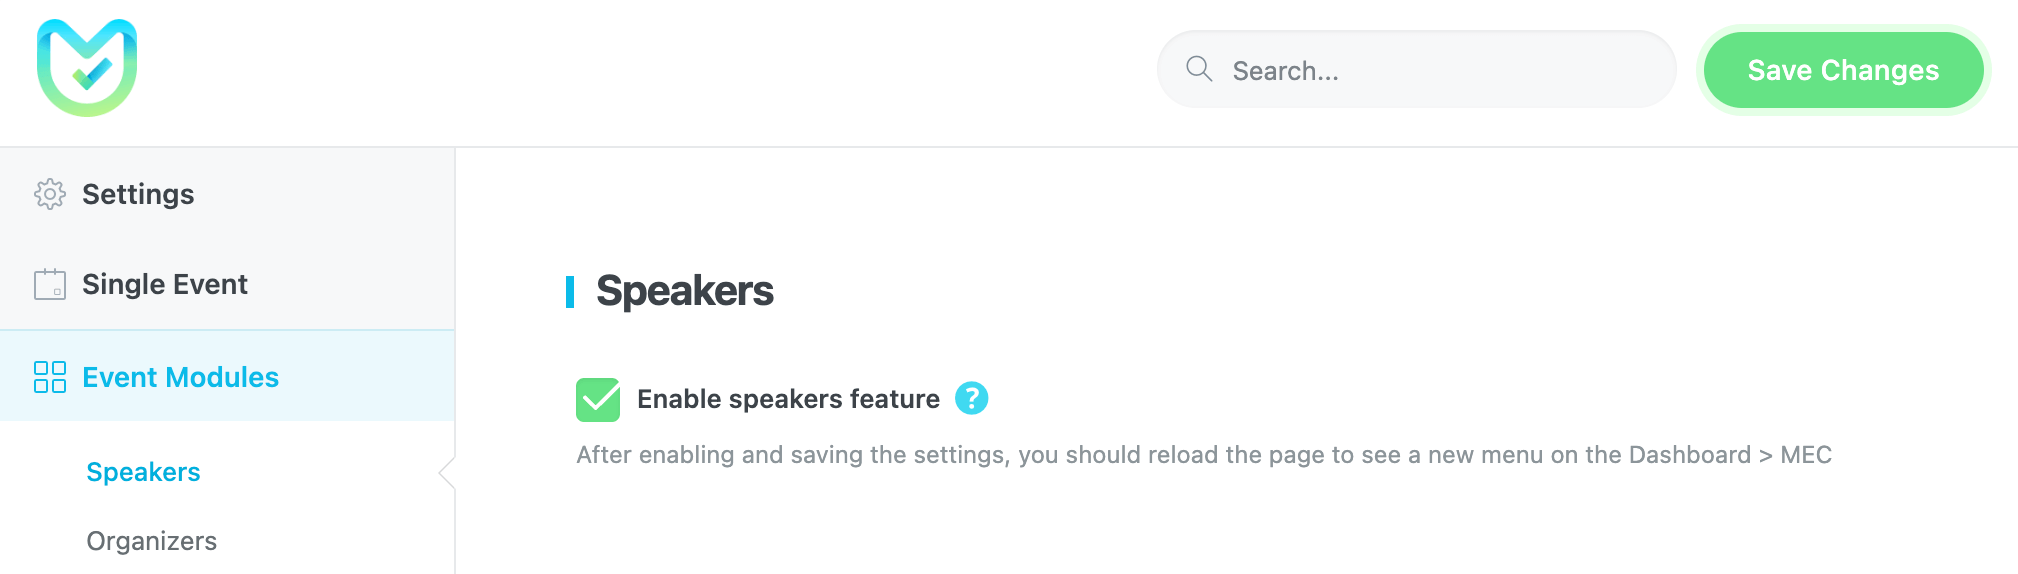Click the sidebar arrow notch beside Speakers
2018x574 pixels.
[447, 473]
